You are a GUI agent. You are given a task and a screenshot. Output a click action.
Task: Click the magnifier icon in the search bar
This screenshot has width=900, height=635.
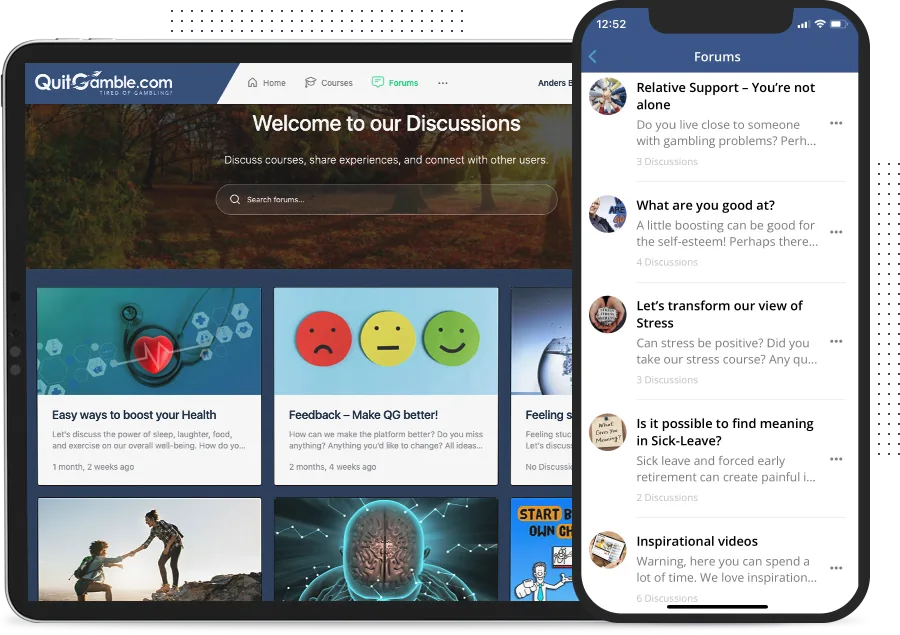click(x=235, y=200)
